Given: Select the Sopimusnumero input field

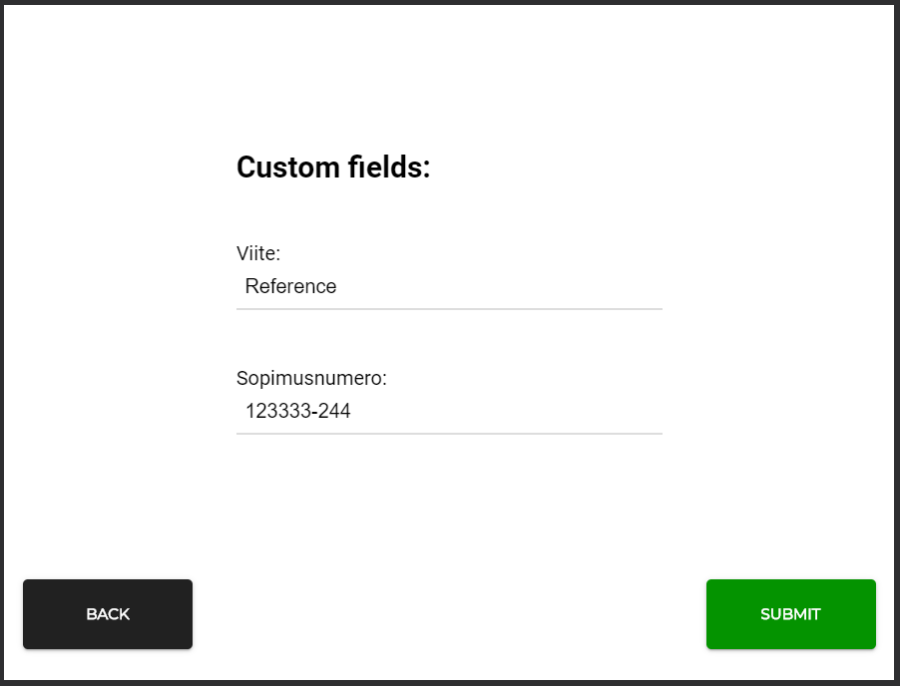Looking at the screenshot, I should (x=448, y=411).
